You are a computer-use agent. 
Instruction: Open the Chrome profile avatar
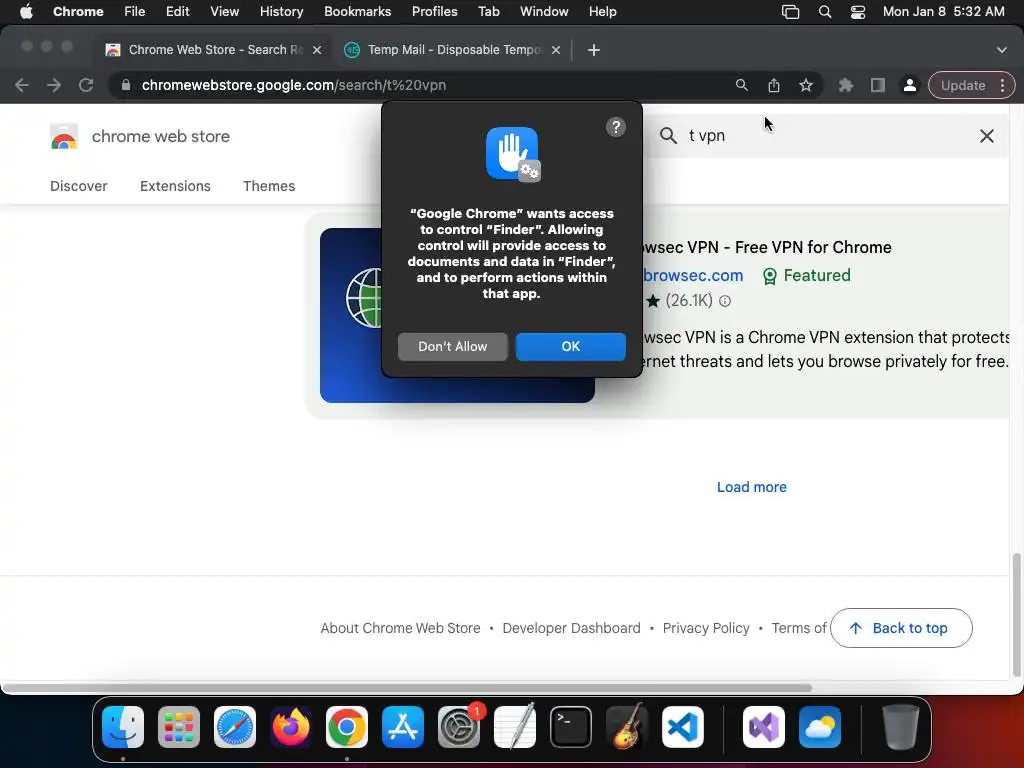[910, 85]
